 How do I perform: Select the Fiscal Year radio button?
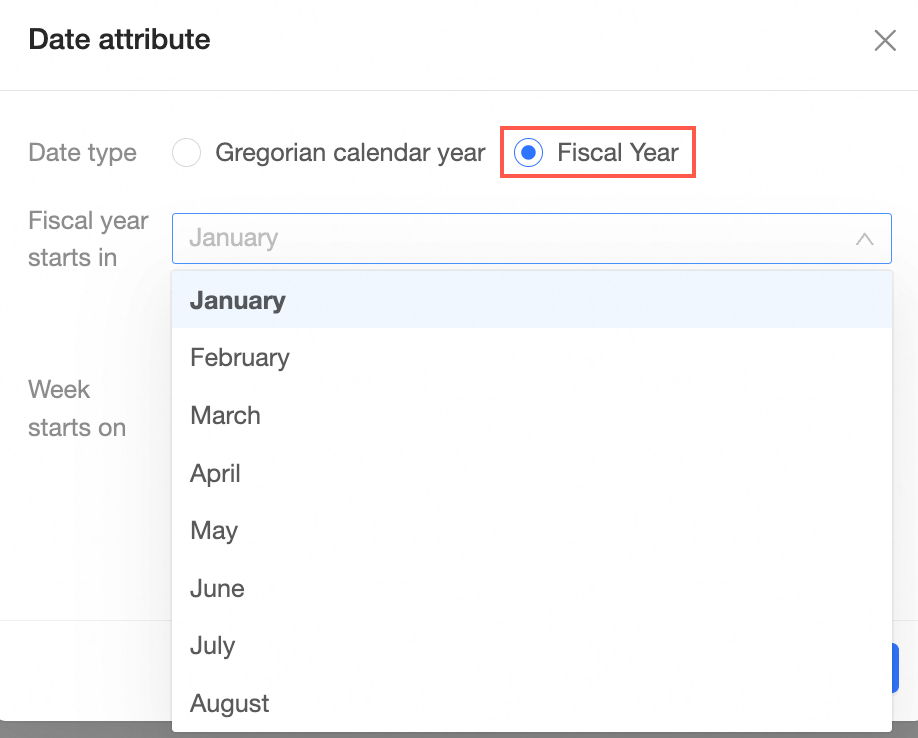[x=528, y=153]
